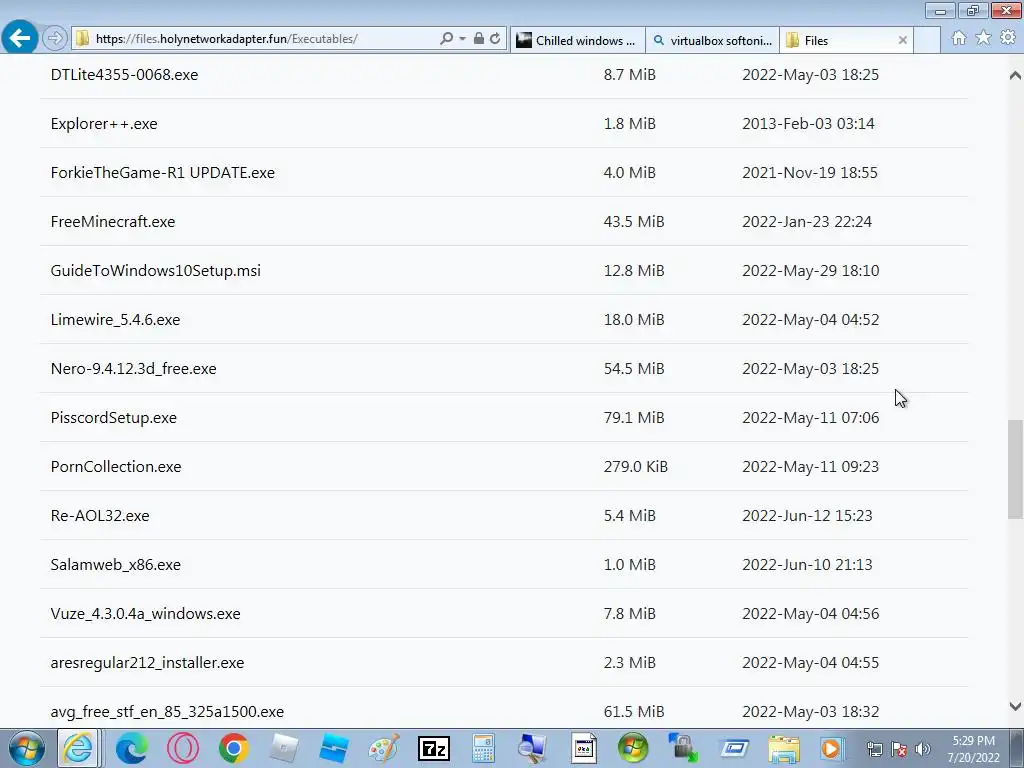The image size is (1024, 768).
Task: Open avg_free_stf_en_85_325a1500.exe link
Action: [x=167, y=711]
